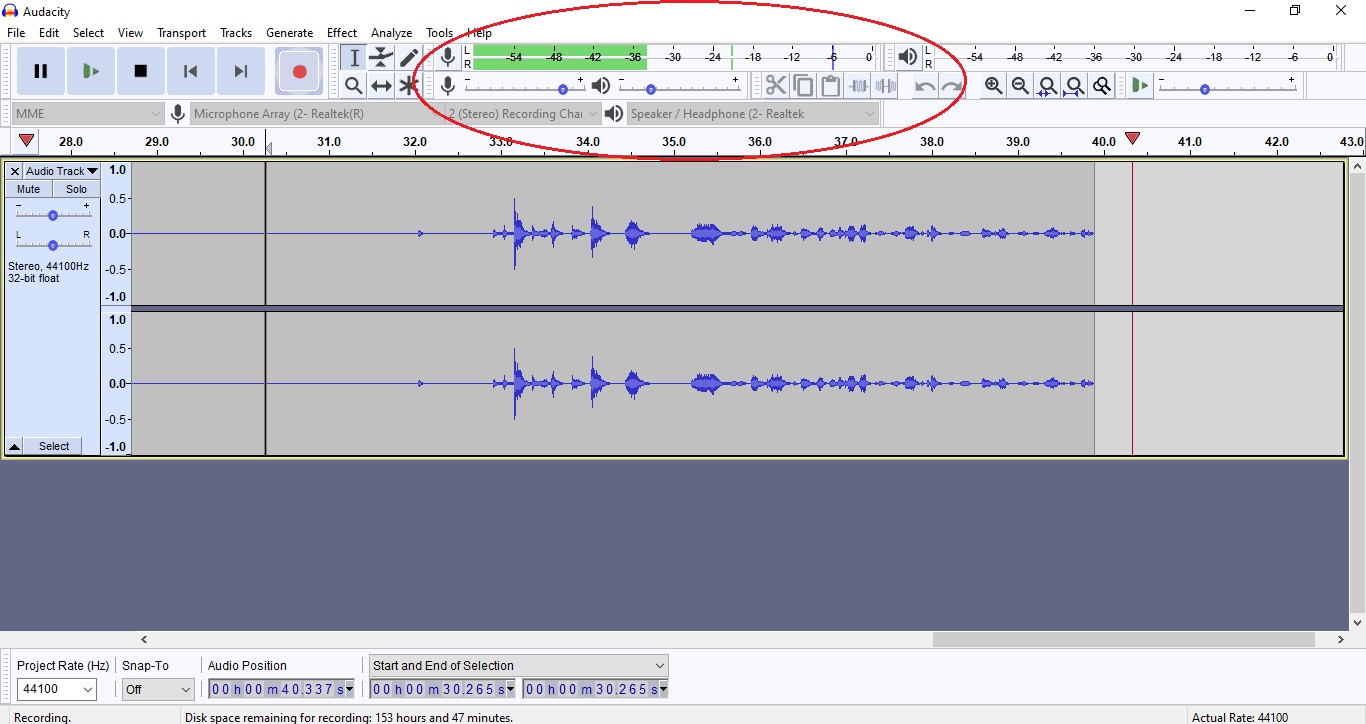Mute the Audio Track
Image resolution: width=1366 pixels, height=724 pixels.
29,189
